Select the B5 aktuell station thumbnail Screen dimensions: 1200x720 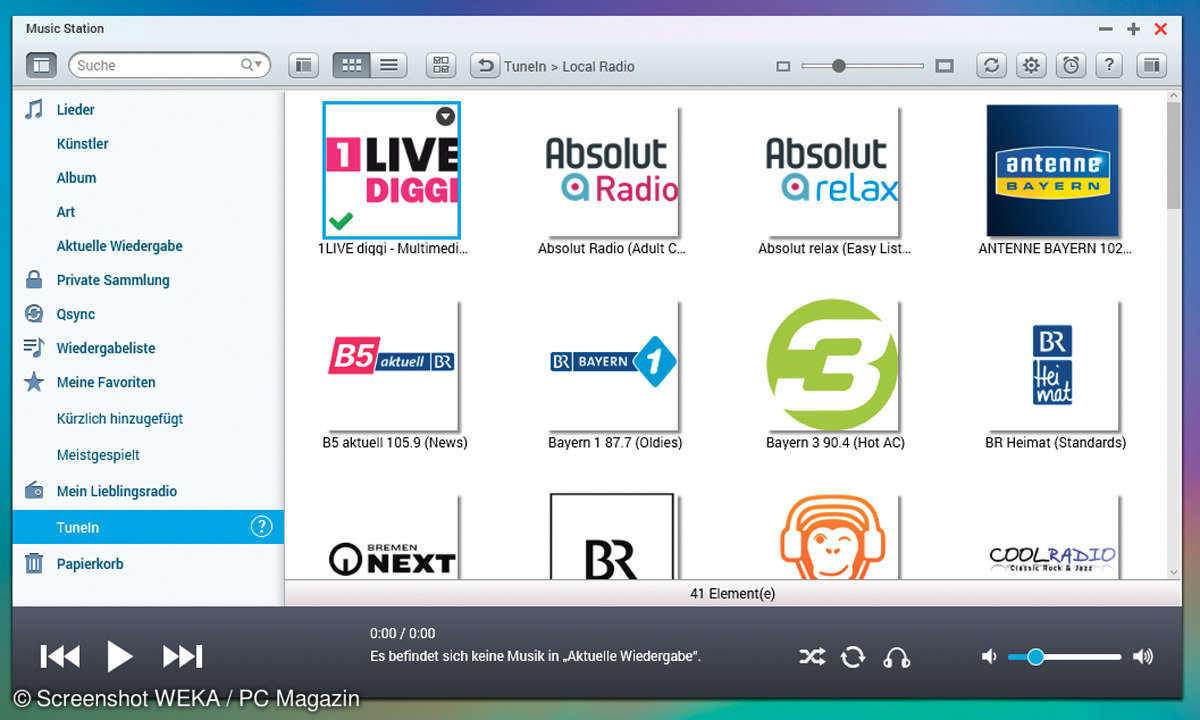click(391, 364)
